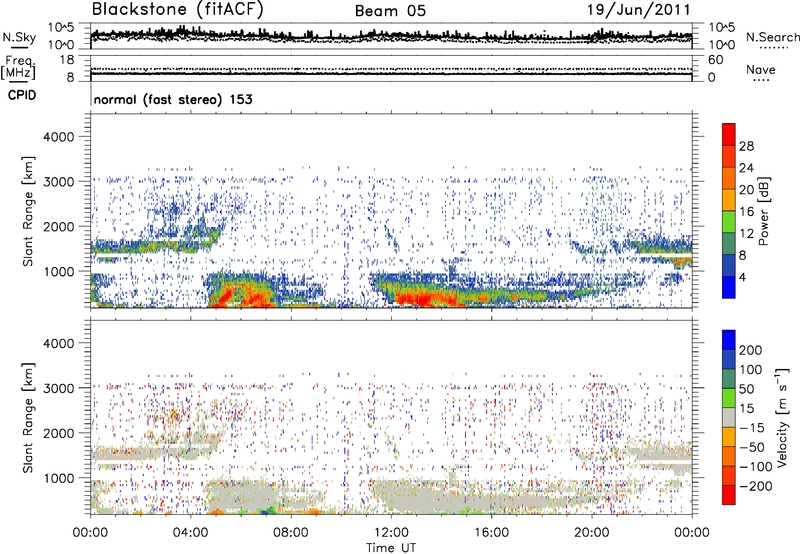800x554 pixels.
Task: Click the "16:00" time tick label
Action: [491, 533]
